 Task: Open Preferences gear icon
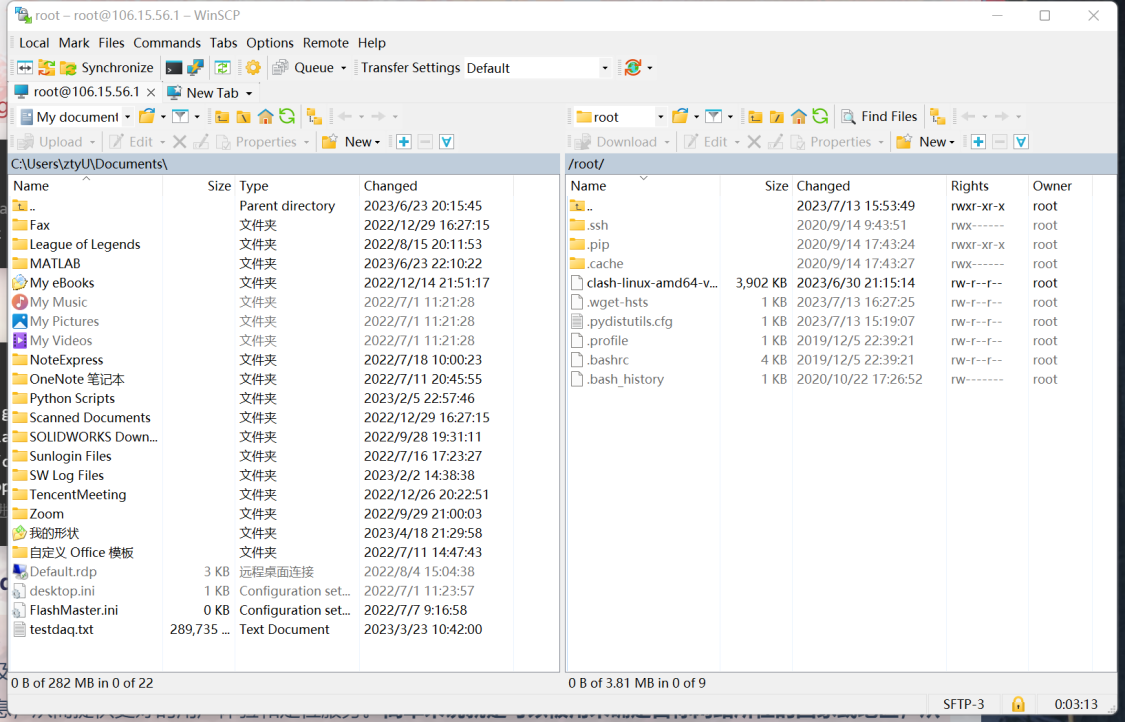click(253, 67)
